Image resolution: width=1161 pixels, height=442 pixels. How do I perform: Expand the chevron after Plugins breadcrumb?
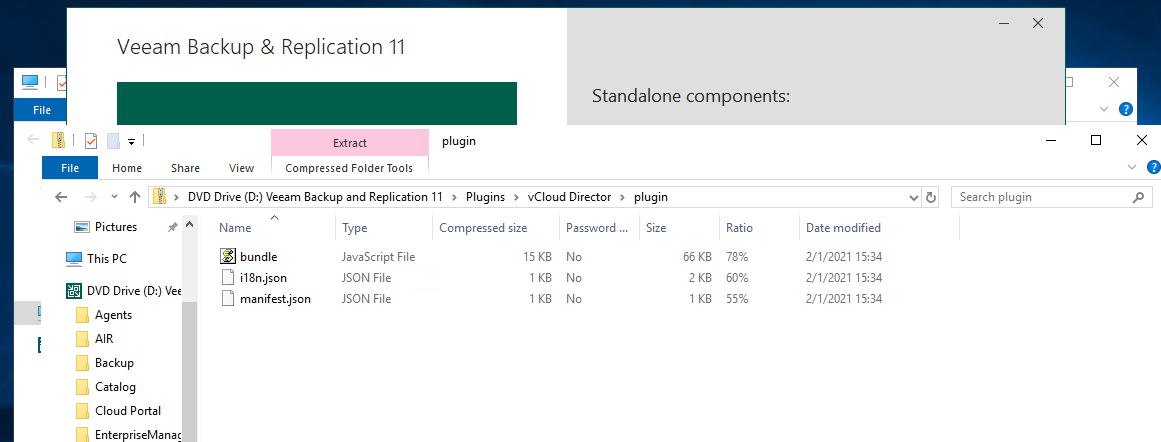[516, 198]
